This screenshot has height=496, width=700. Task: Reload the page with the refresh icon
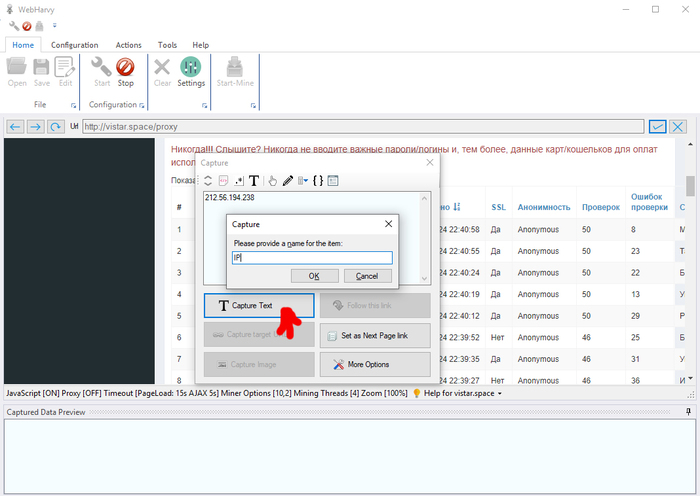tap(56, 127)
